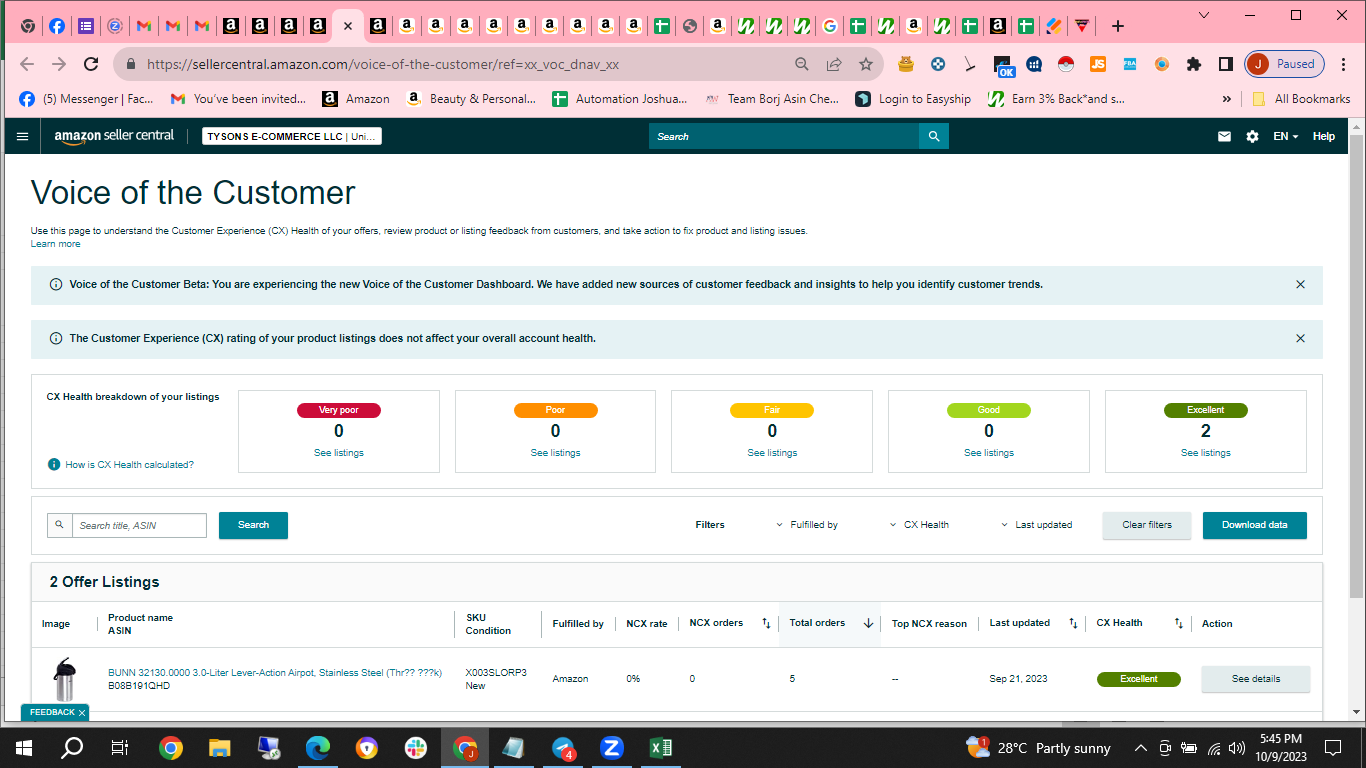Click the SKU X003SLORP3 cell

pos(496,673)
